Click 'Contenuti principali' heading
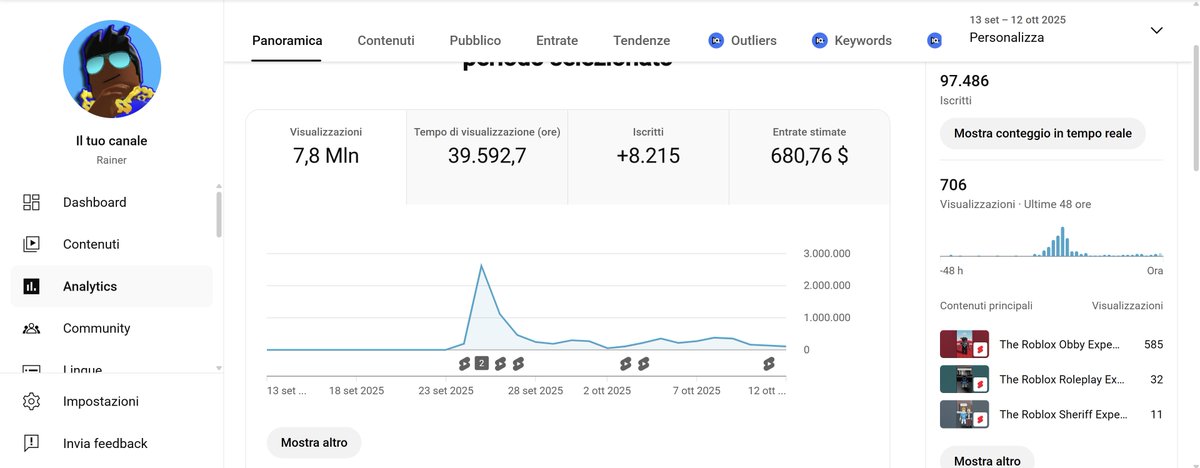Image resolution: width=1200 pixels, height=468 pixels. click(x=986, y=306)
